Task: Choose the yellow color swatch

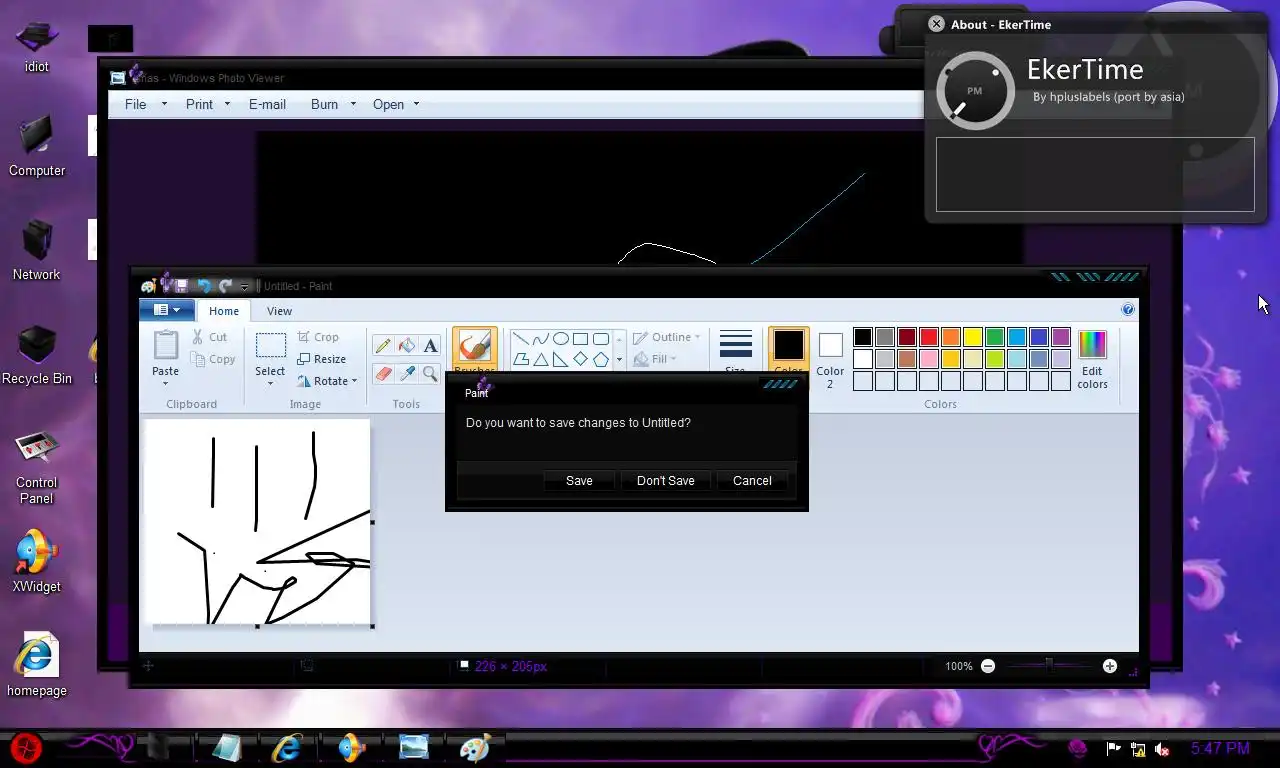Action: (x=973, y=337)
